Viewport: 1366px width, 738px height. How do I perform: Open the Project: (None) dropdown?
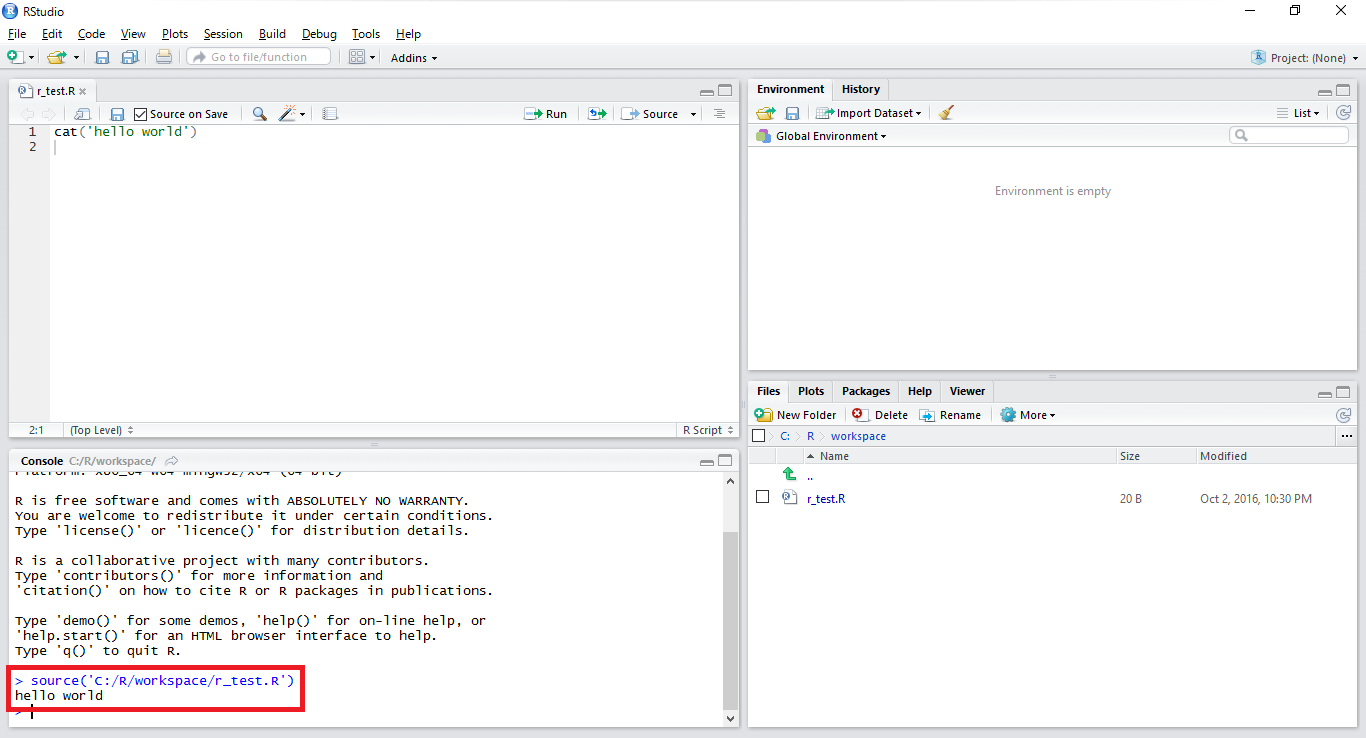tap(1304, 58)
